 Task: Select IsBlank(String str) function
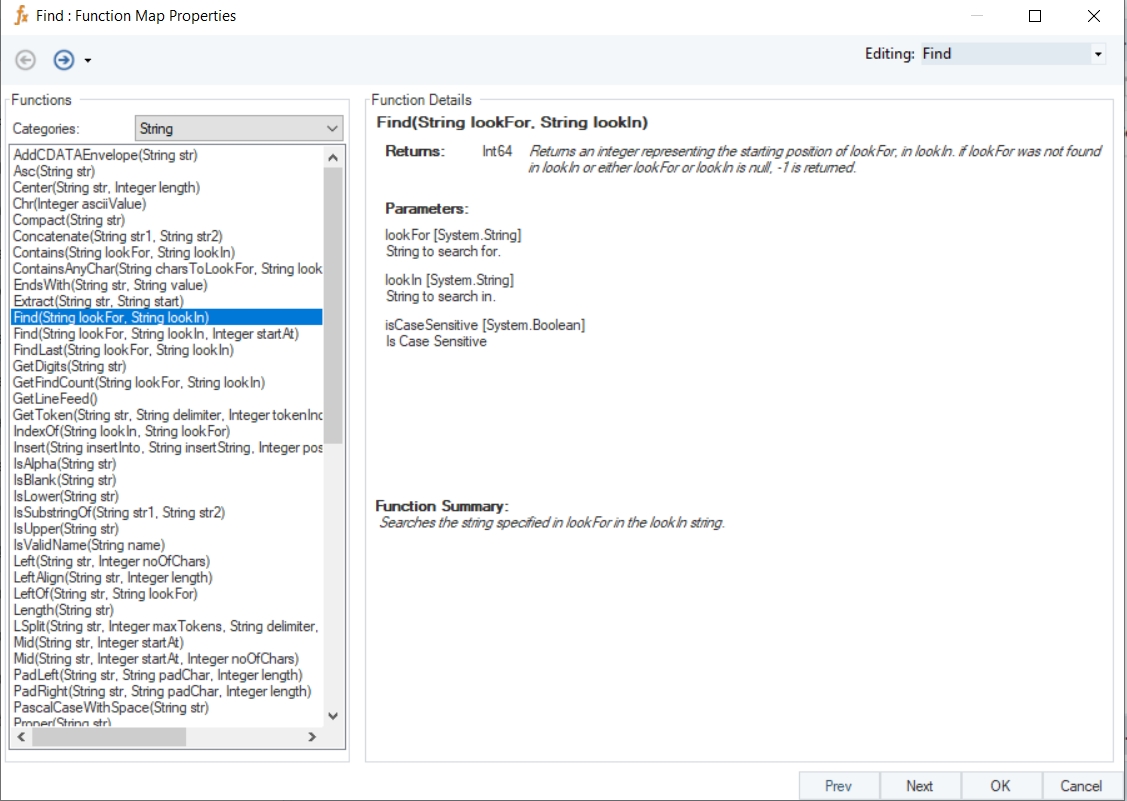[x=64, y=480]
